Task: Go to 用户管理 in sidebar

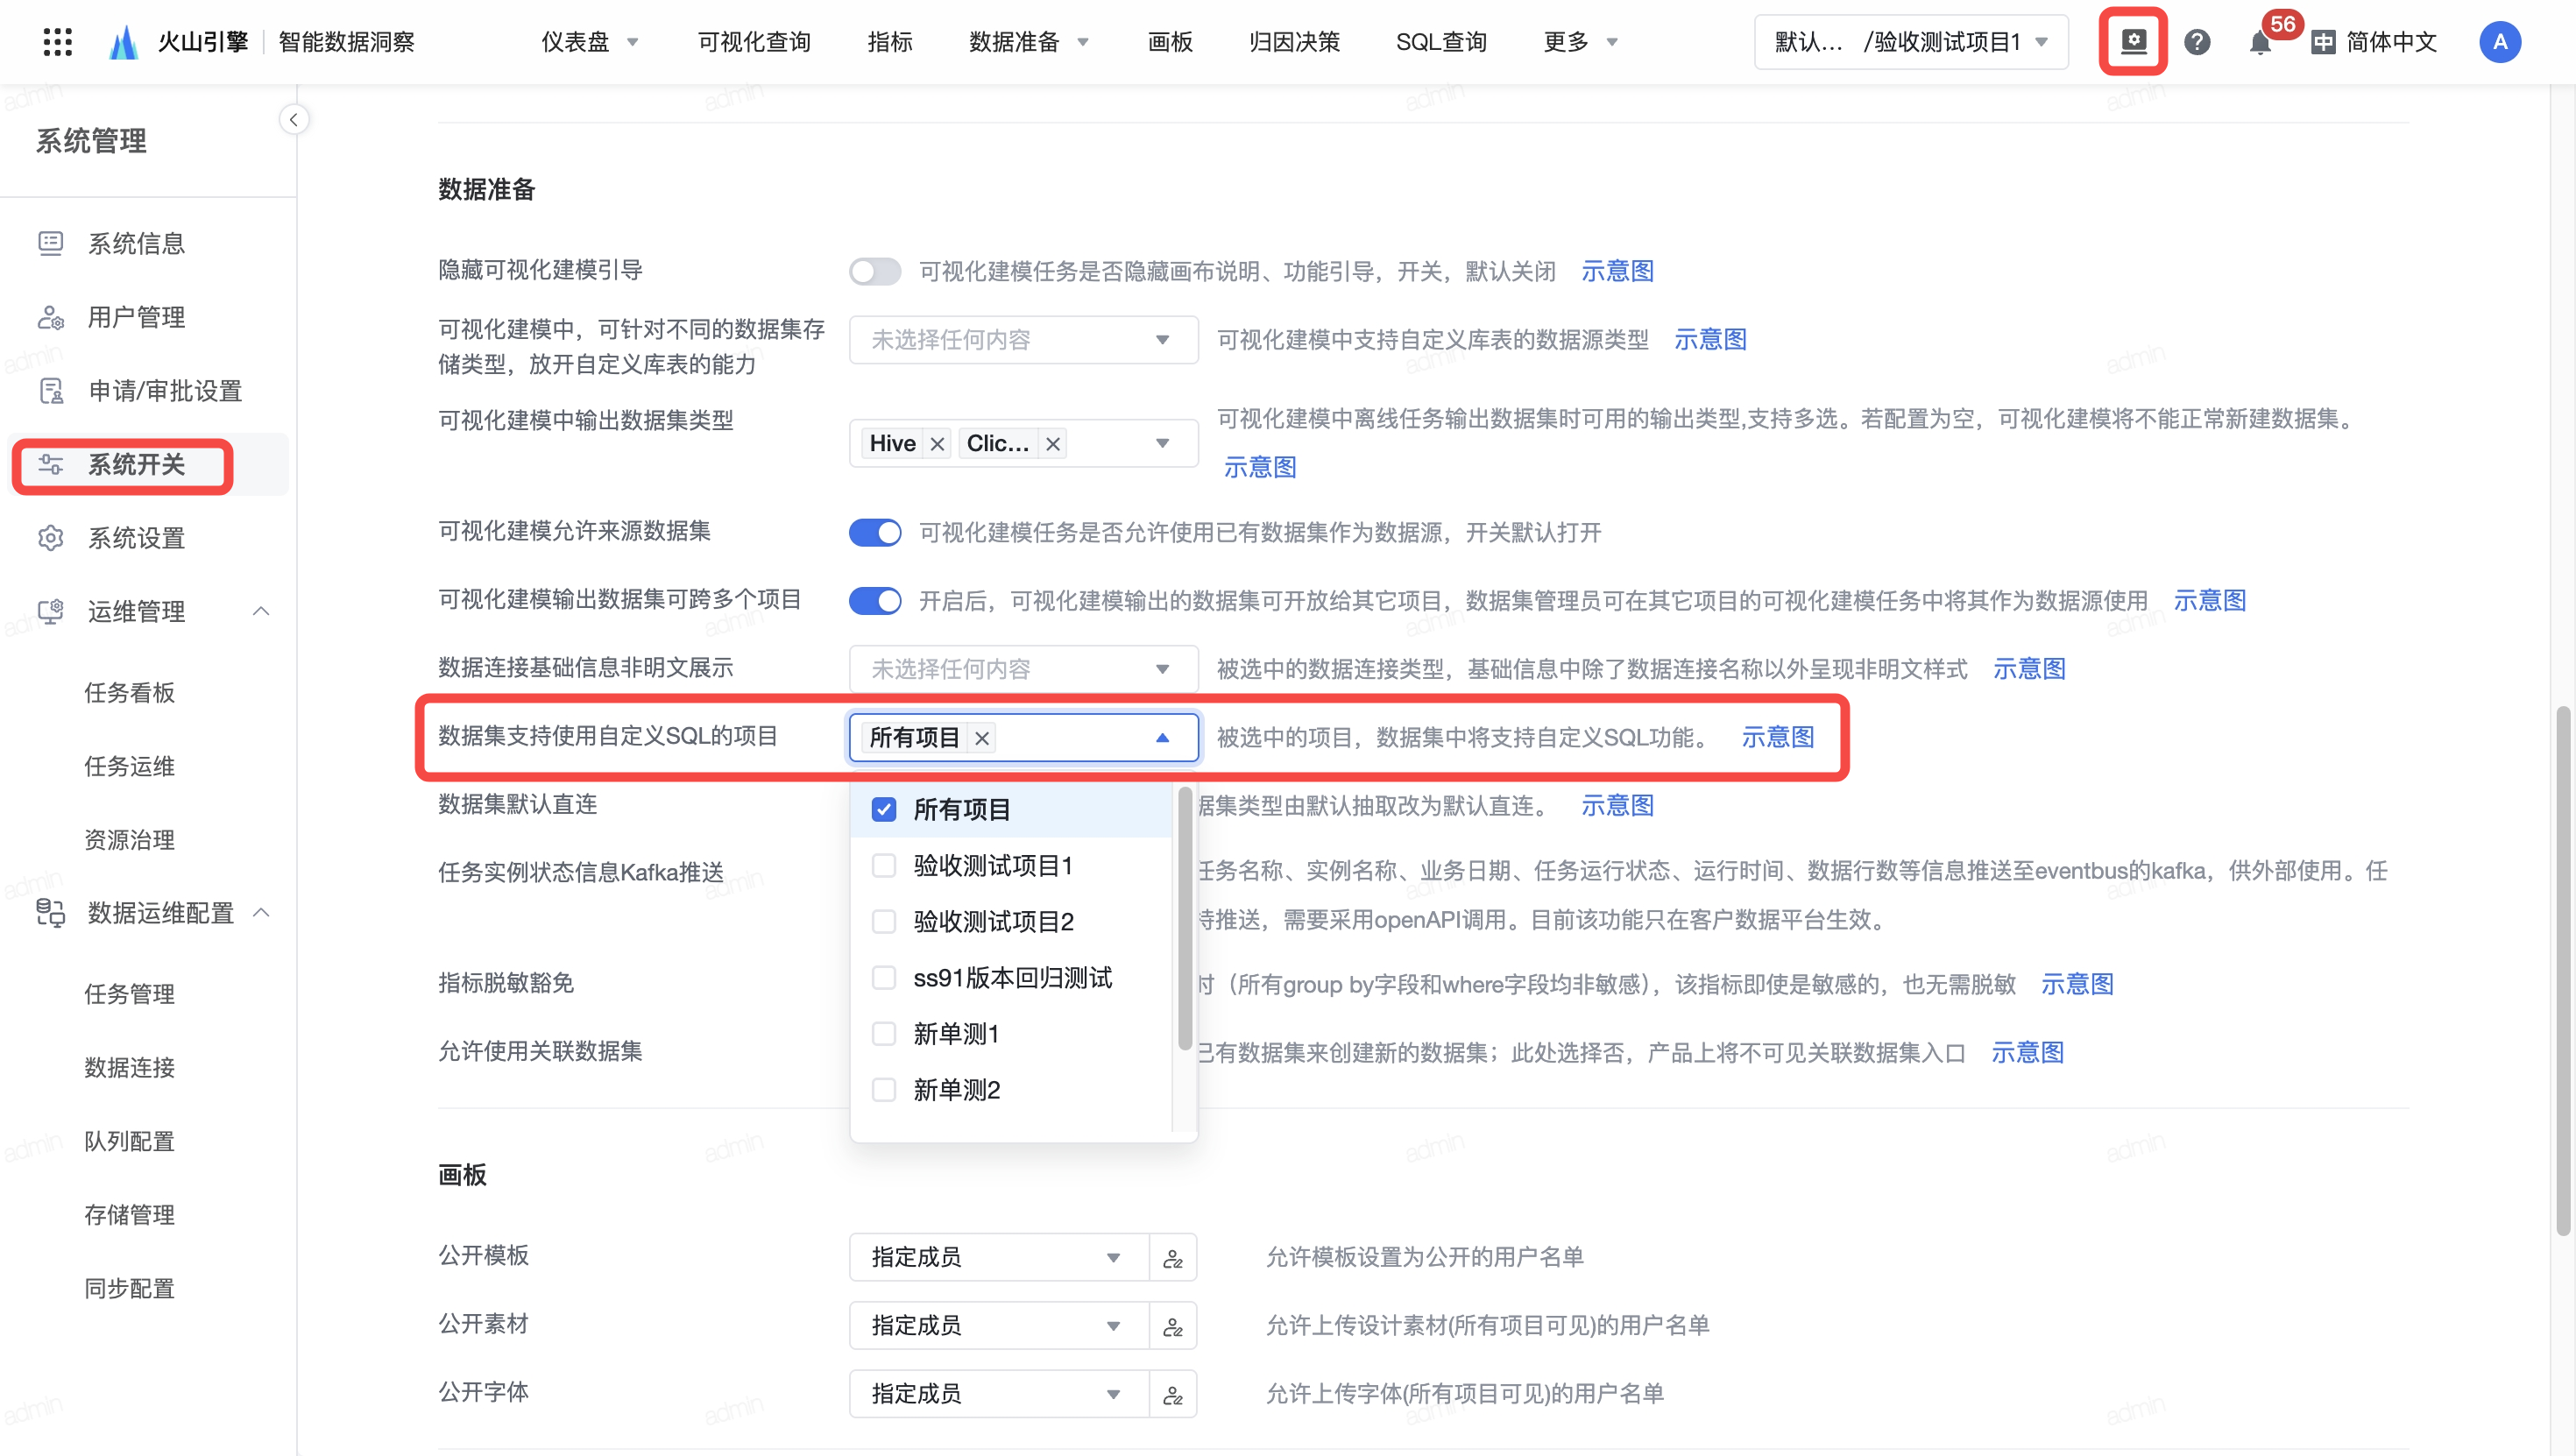Action: [x=136, y=317]
